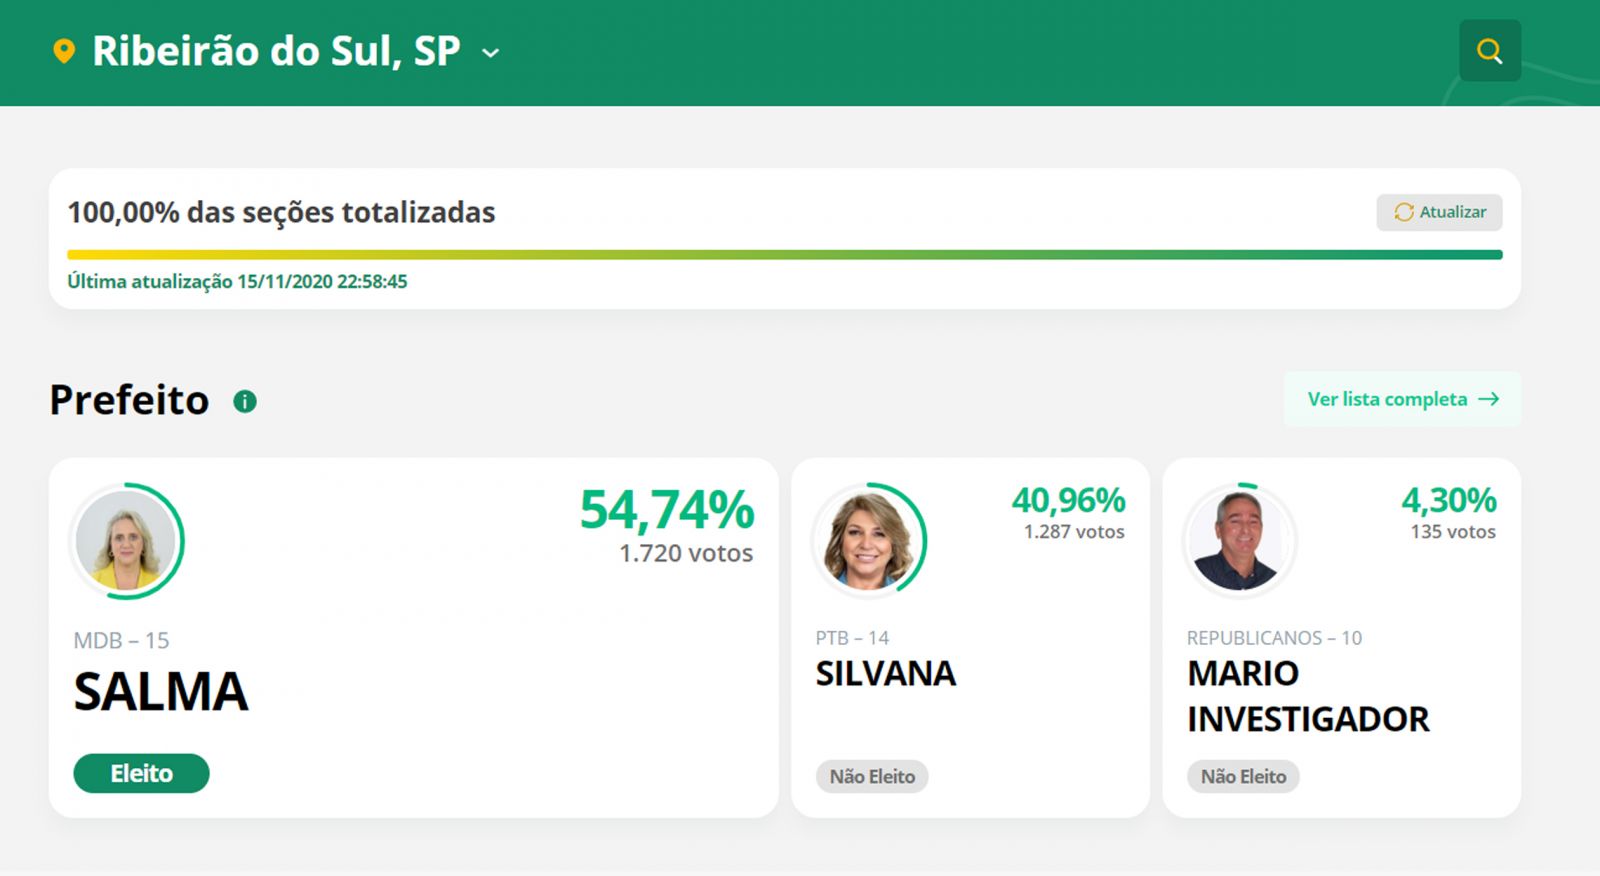Click Mario Investigador's candidate photo
Viewport: 1600px width, 876px height.
(x=1240, y=541)
